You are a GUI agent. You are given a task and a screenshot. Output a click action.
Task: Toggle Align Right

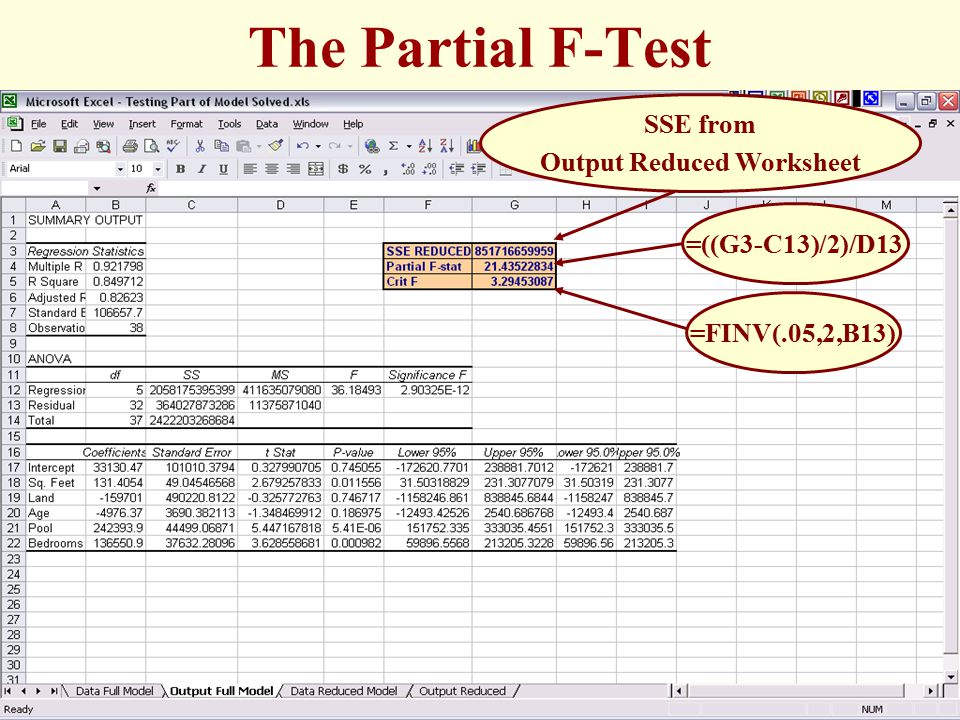(x=294, y=169)
